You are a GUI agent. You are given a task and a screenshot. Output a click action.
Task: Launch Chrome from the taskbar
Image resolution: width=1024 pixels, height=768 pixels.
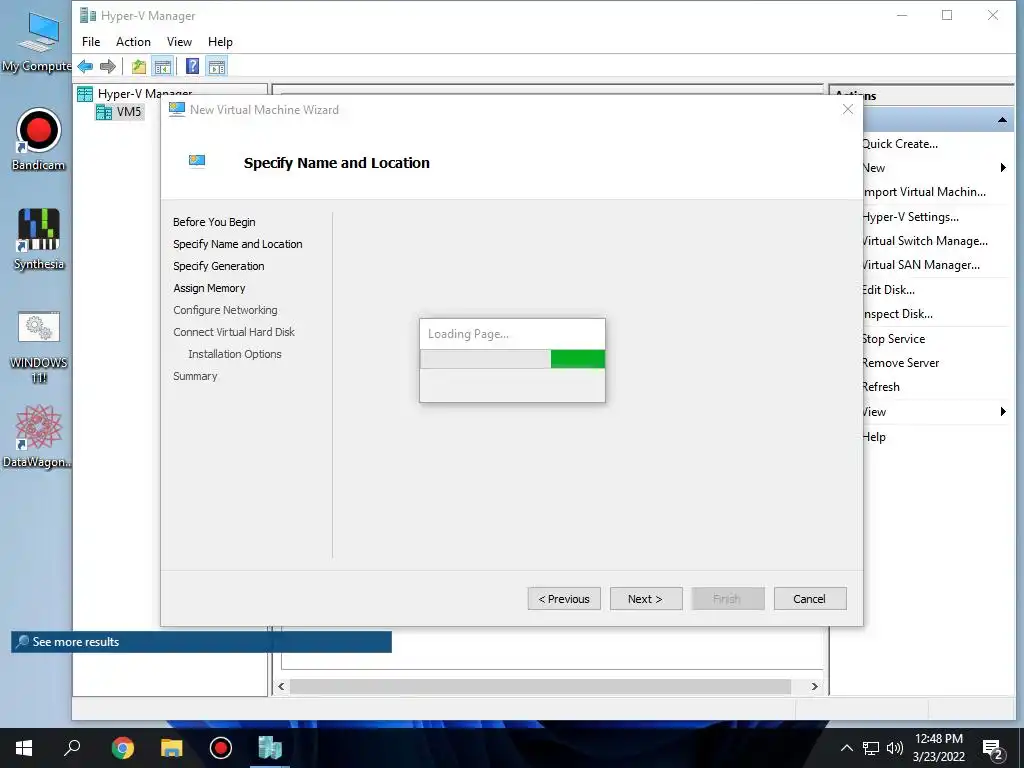(x=122, y=748)
